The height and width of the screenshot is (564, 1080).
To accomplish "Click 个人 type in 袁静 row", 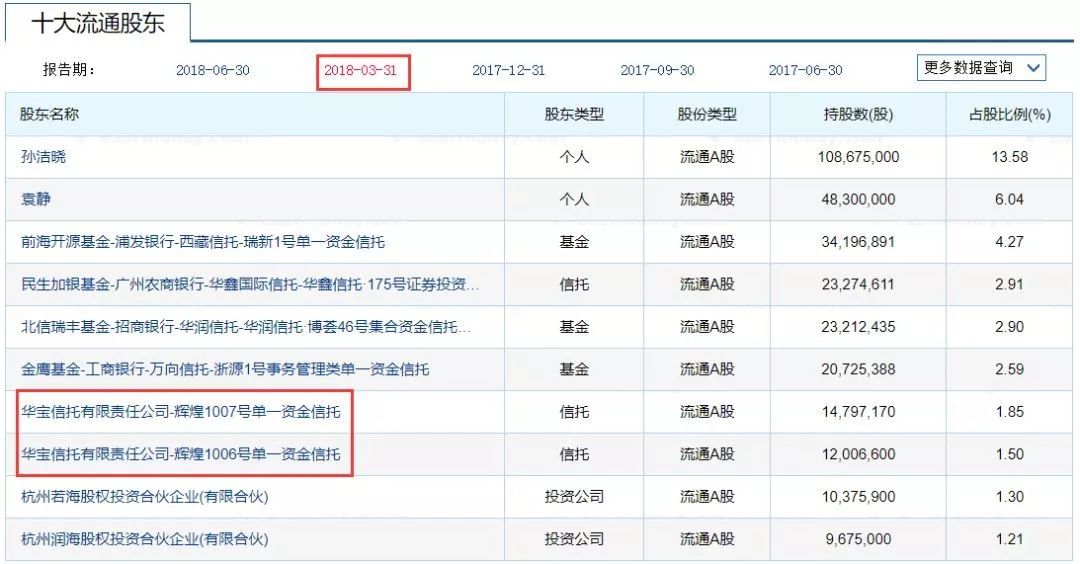I will click(574, 200).
